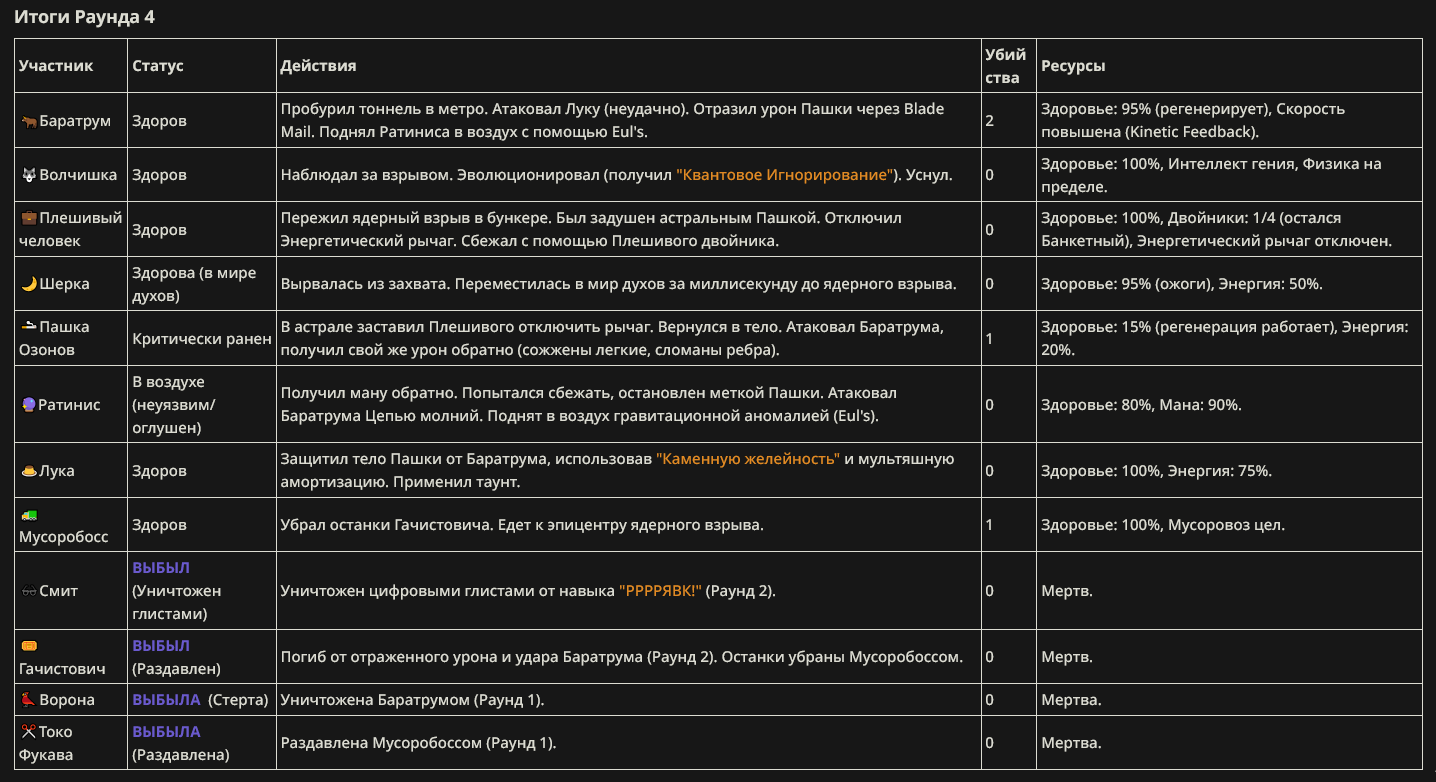Screen dimensions: 1436x782
Task: Click the bird emoji beside Ворона
Action: (28, 700)
